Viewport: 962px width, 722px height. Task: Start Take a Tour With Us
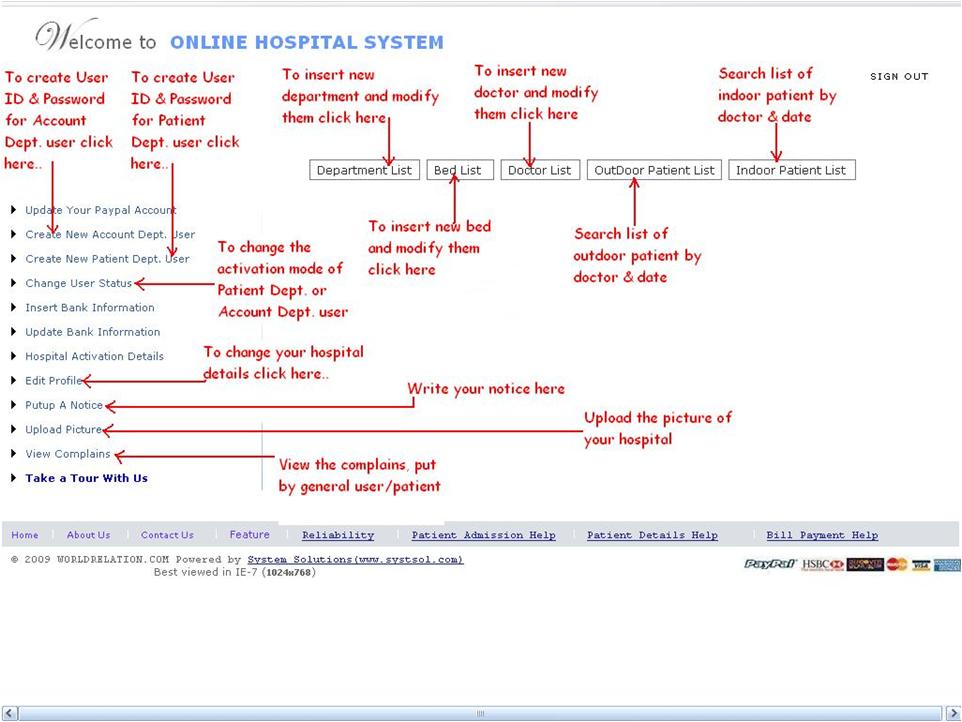(x=87, y=478)
